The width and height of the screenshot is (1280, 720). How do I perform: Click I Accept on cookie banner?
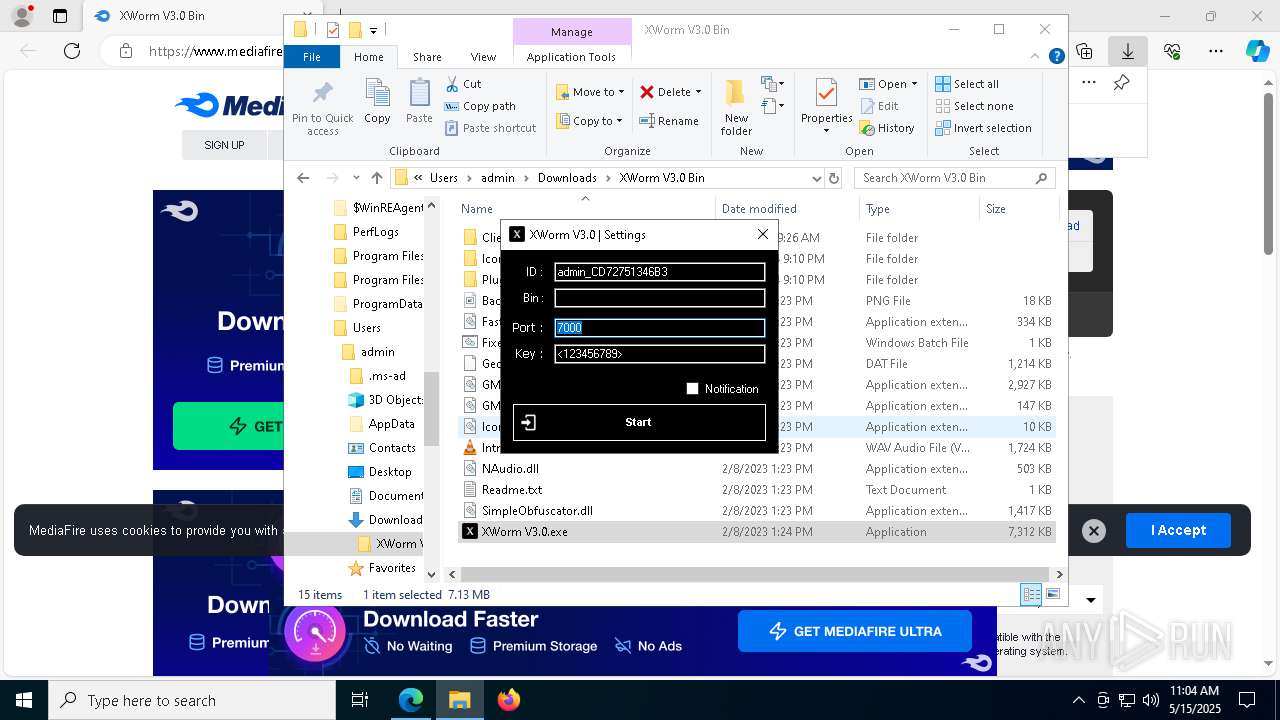pos(1178,530)
